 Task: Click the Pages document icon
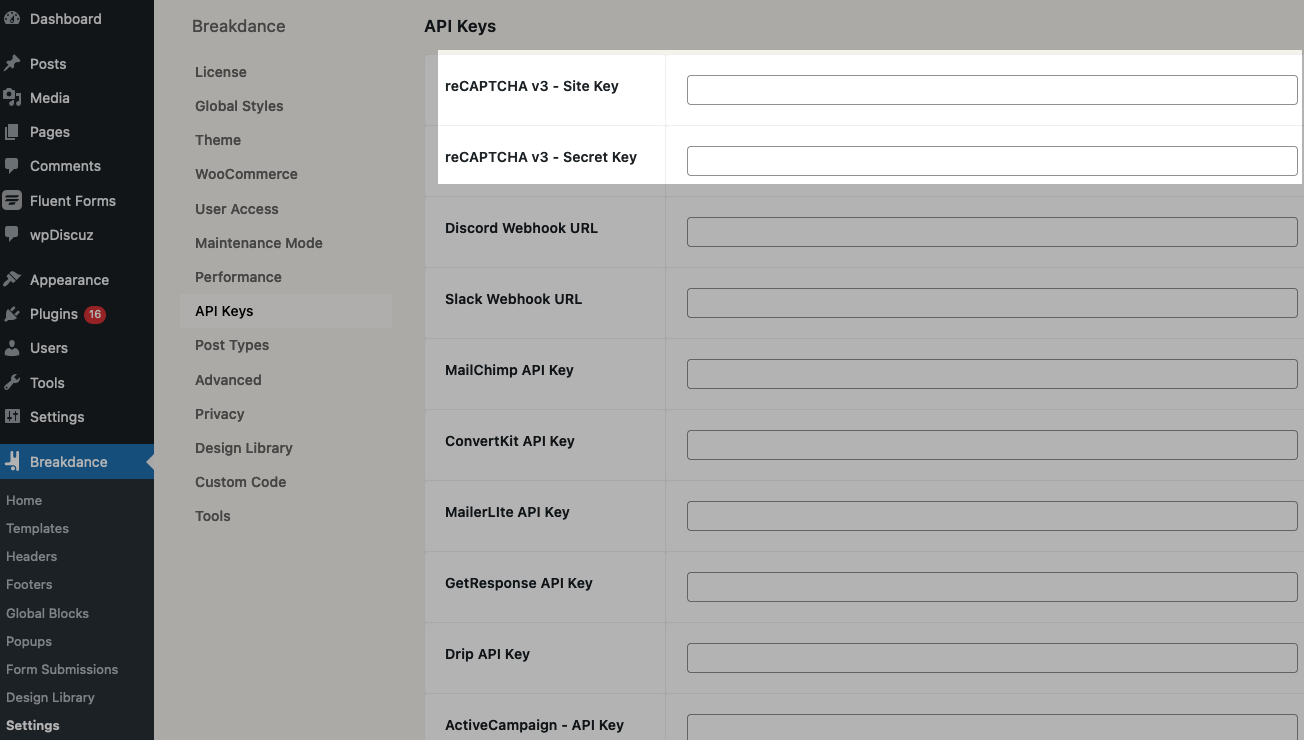click(x=12, y=132)
